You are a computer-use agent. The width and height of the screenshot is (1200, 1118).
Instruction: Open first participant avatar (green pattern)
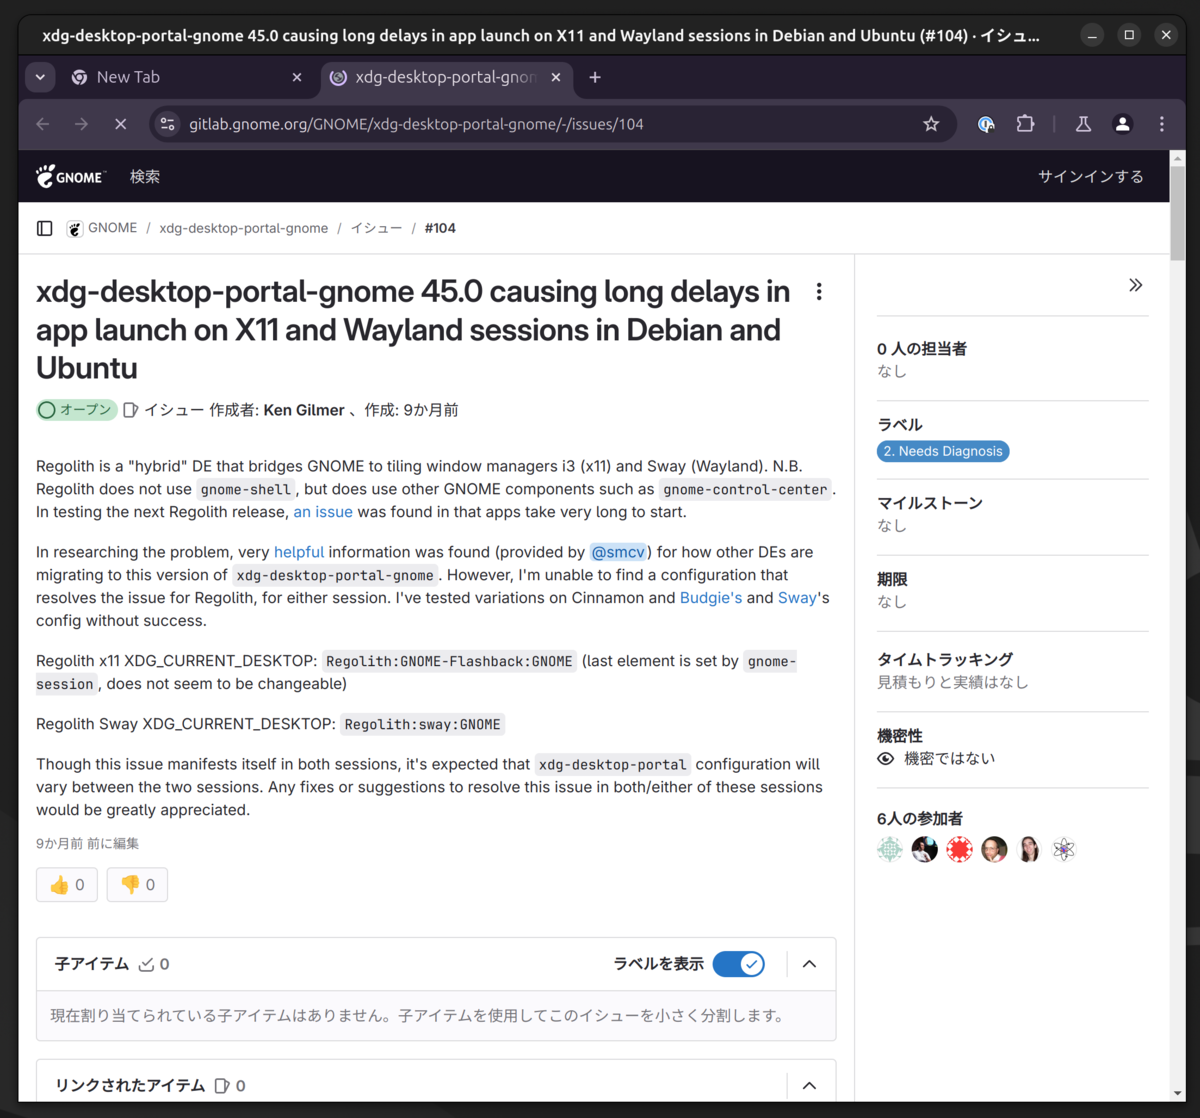tap(890, 850)
